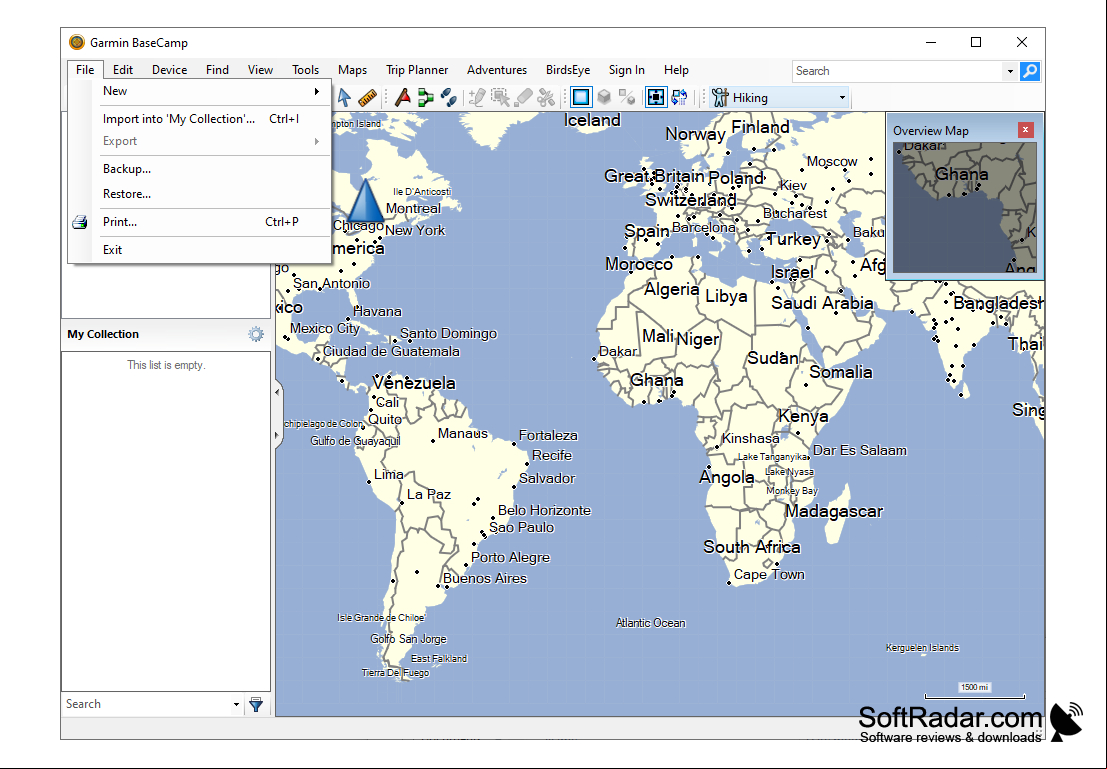Viewport: 1107px width, 769px height.
Task: Open the Tools menu
Action: [306, 70]
